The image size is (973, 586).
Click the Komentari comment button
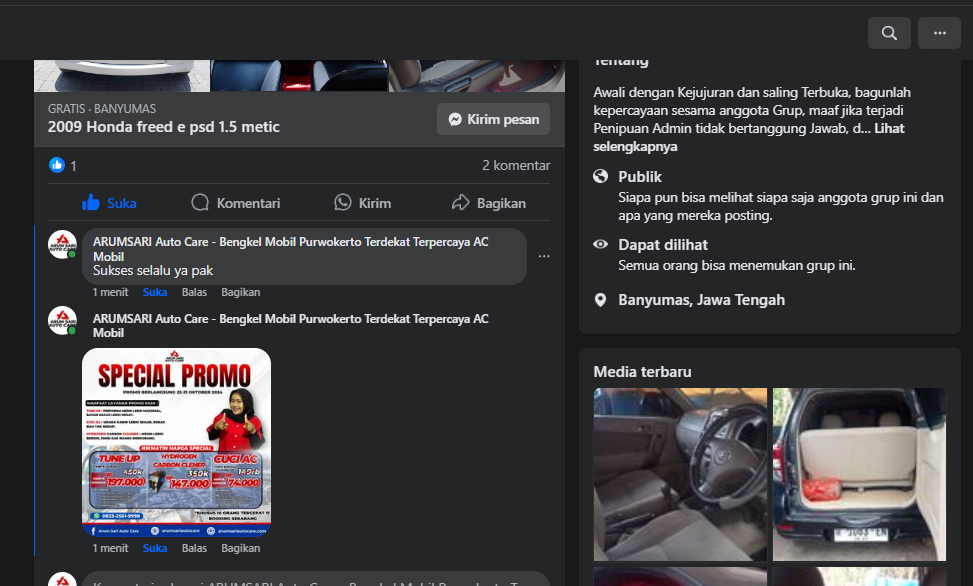(236, 203)
